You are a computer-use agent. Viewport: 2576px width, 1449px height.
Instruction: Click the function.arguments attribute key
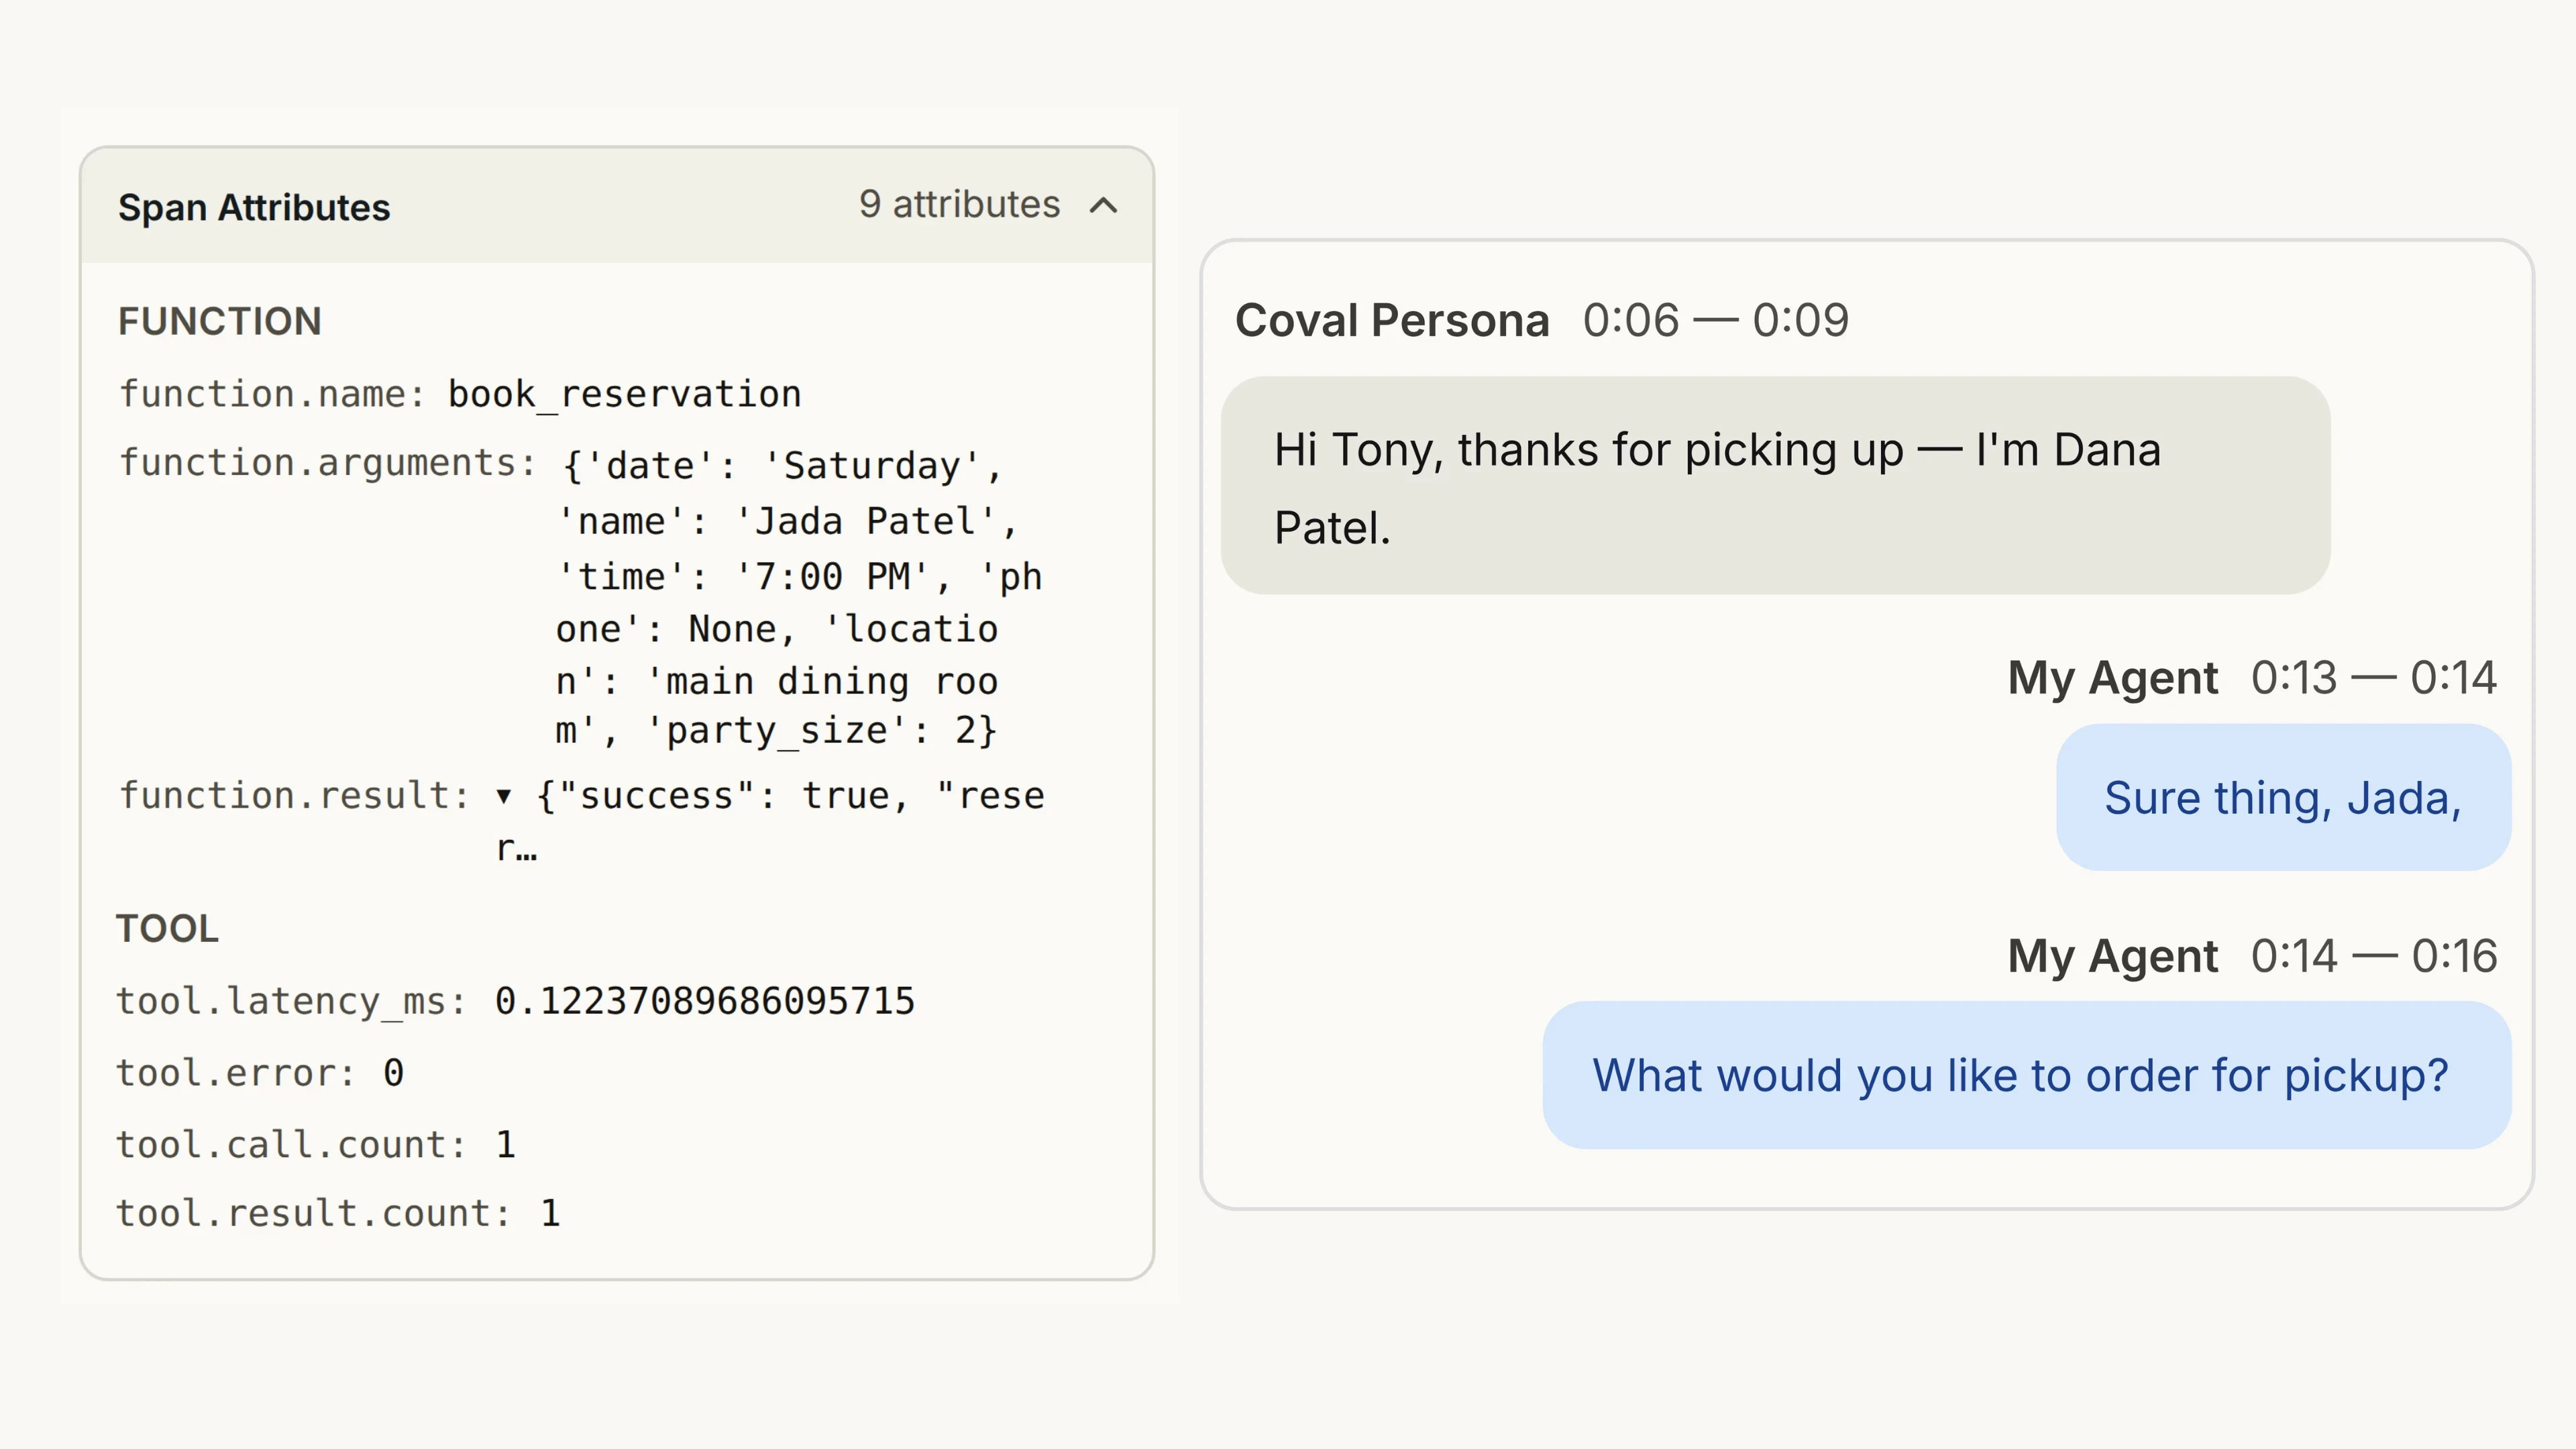[328, 463]
